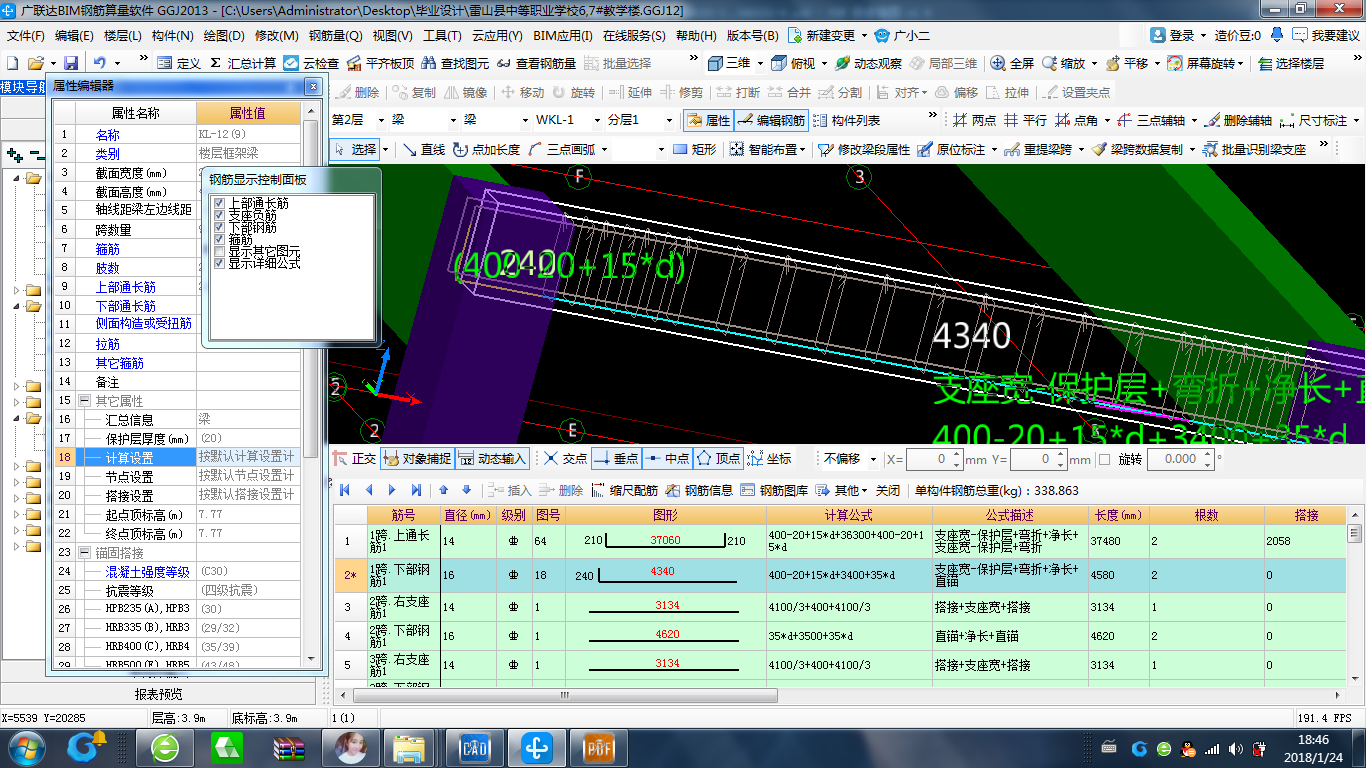This screenshot has height=768, width=1366.
Task: Run 汇总计算 summary calculation
Action: coord(243,63)
